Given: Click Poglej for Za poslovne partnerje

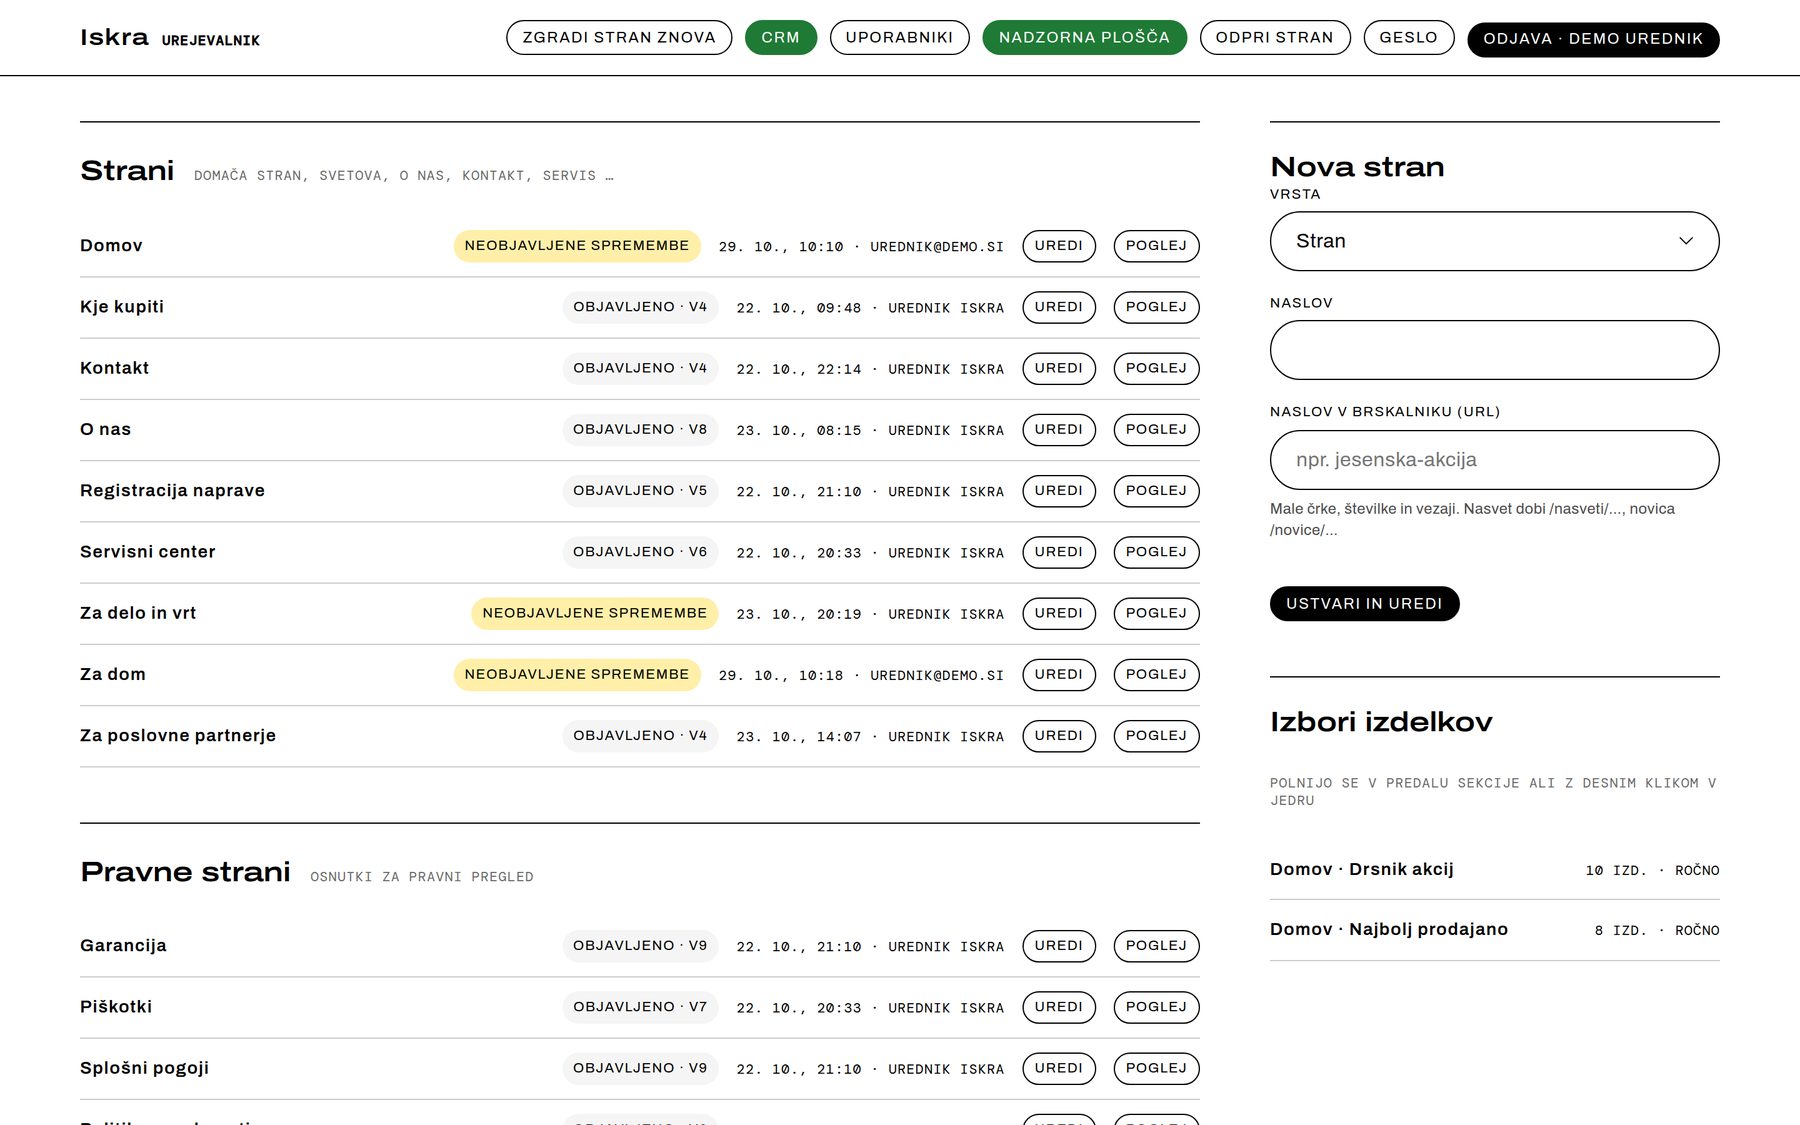Looking at the screenshot, I should [x=1156, y=736].
